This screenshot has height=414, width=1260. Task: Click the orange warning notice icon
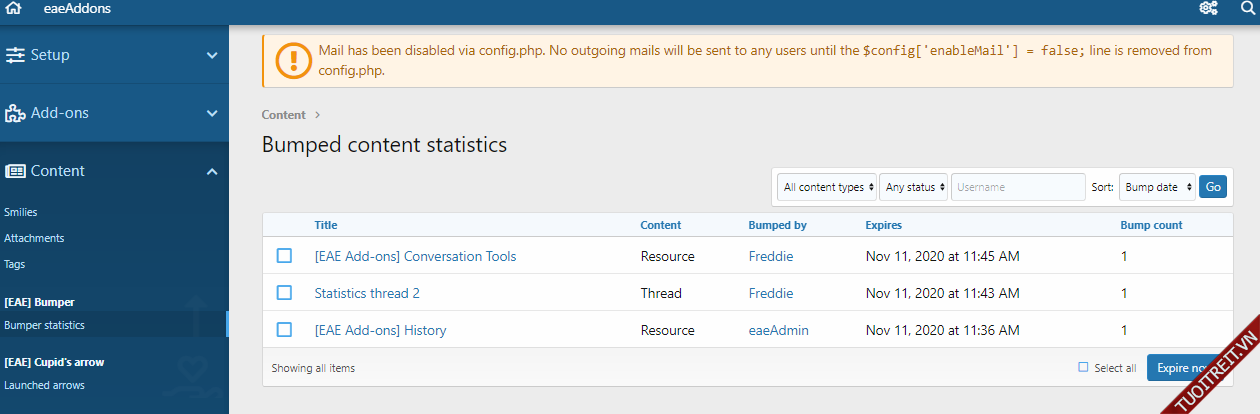[x=293, y=60]
